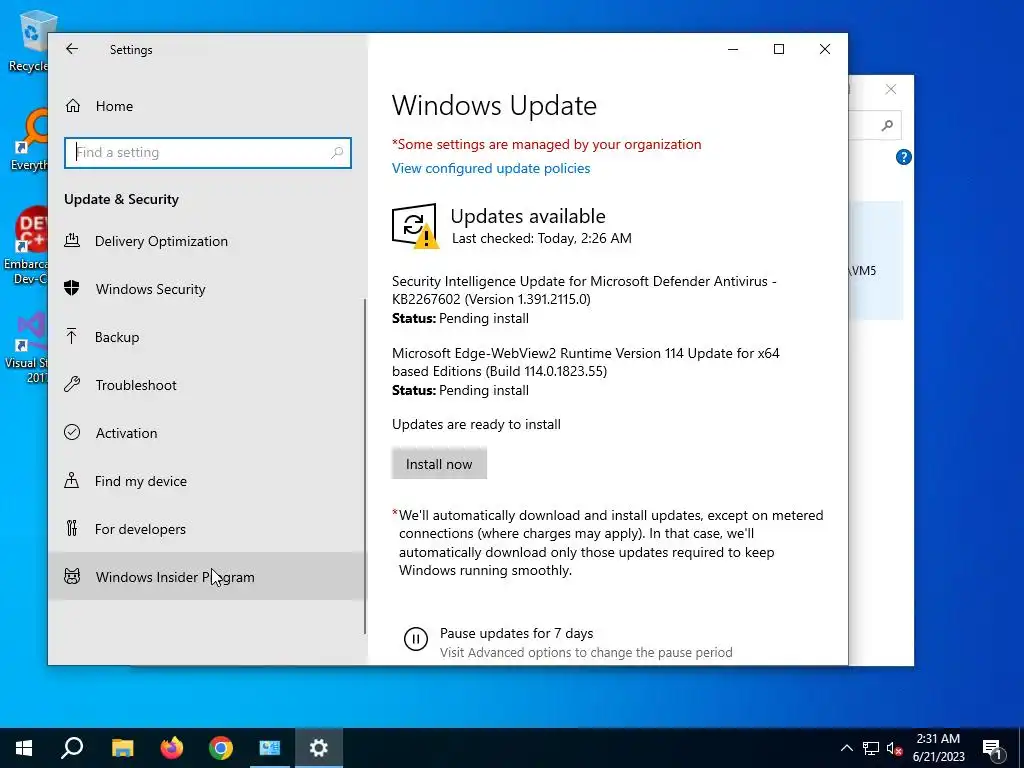This screenshot has width=1024, height=768.
Task: Click the Windows Update heading
Action: 494,106
